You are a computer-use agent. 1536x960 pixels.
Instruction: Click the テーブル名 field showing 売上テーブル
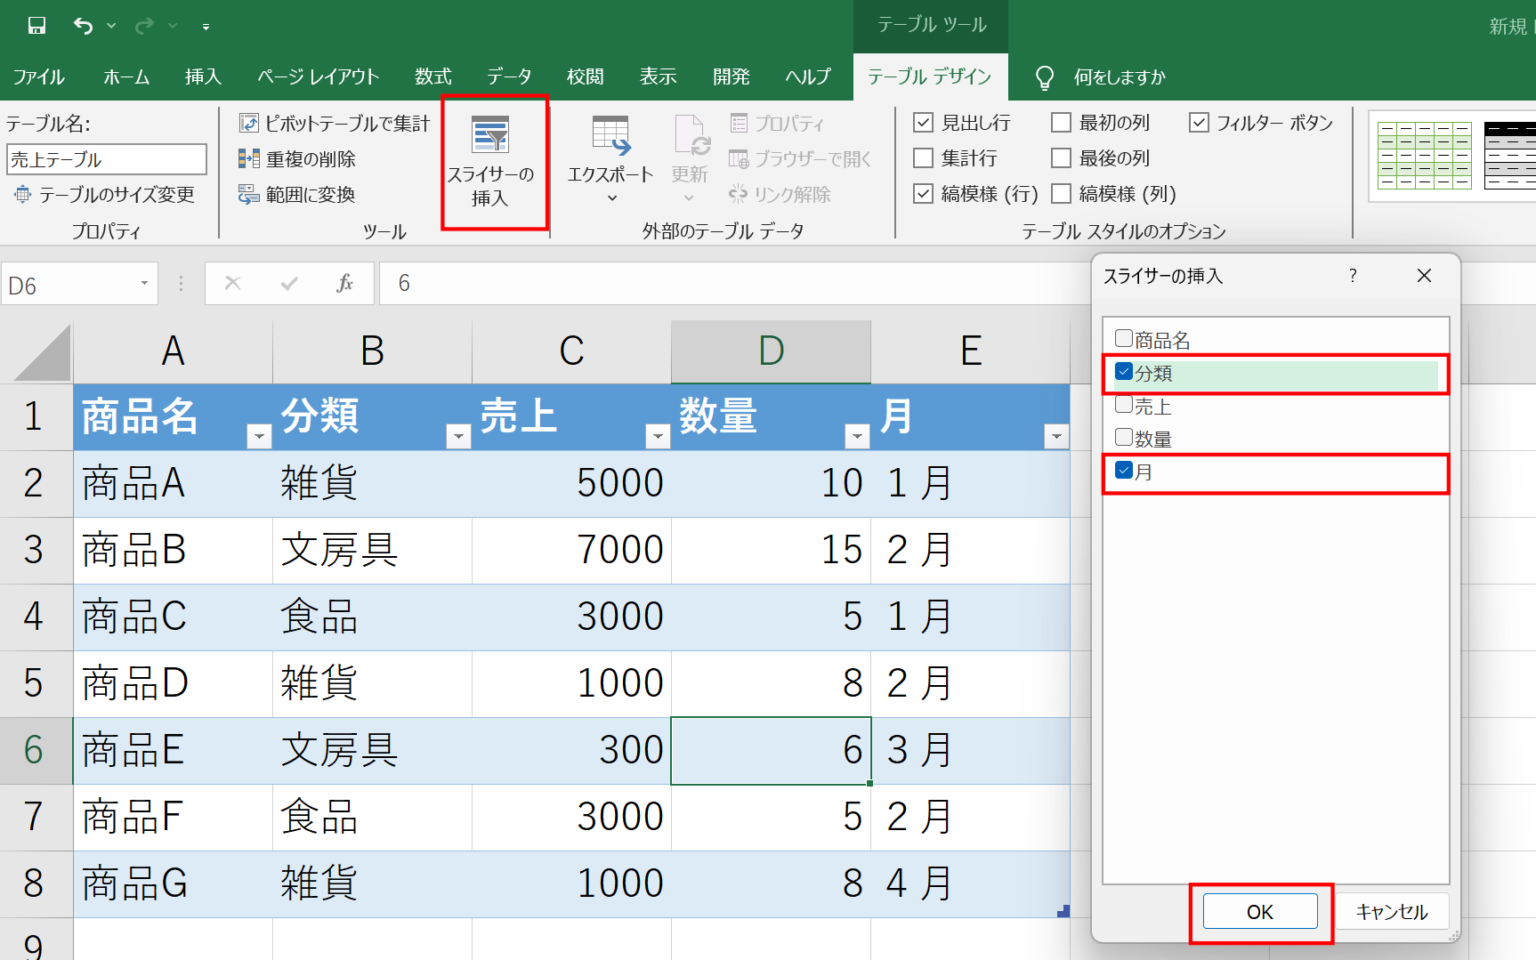tap(106, 158)
